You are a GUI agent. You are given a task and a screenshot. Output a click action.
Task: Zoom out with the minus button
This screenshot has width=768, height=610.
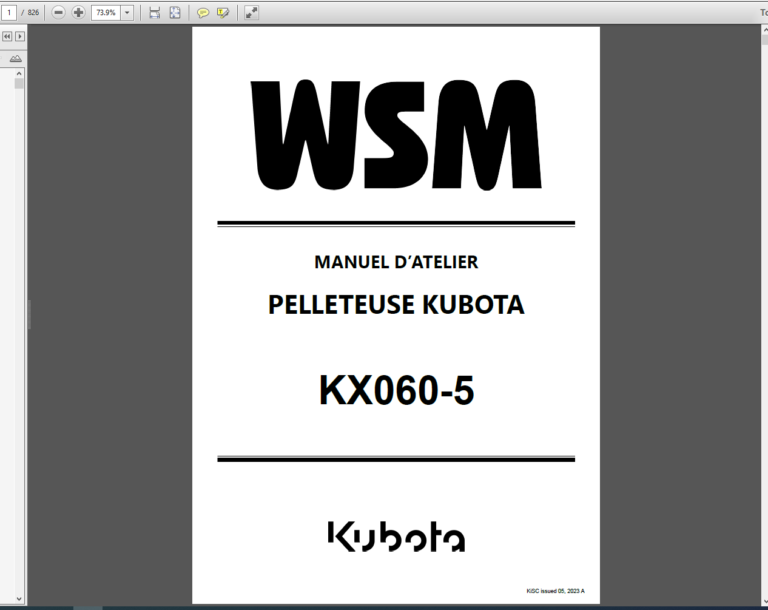click(58, 12)
